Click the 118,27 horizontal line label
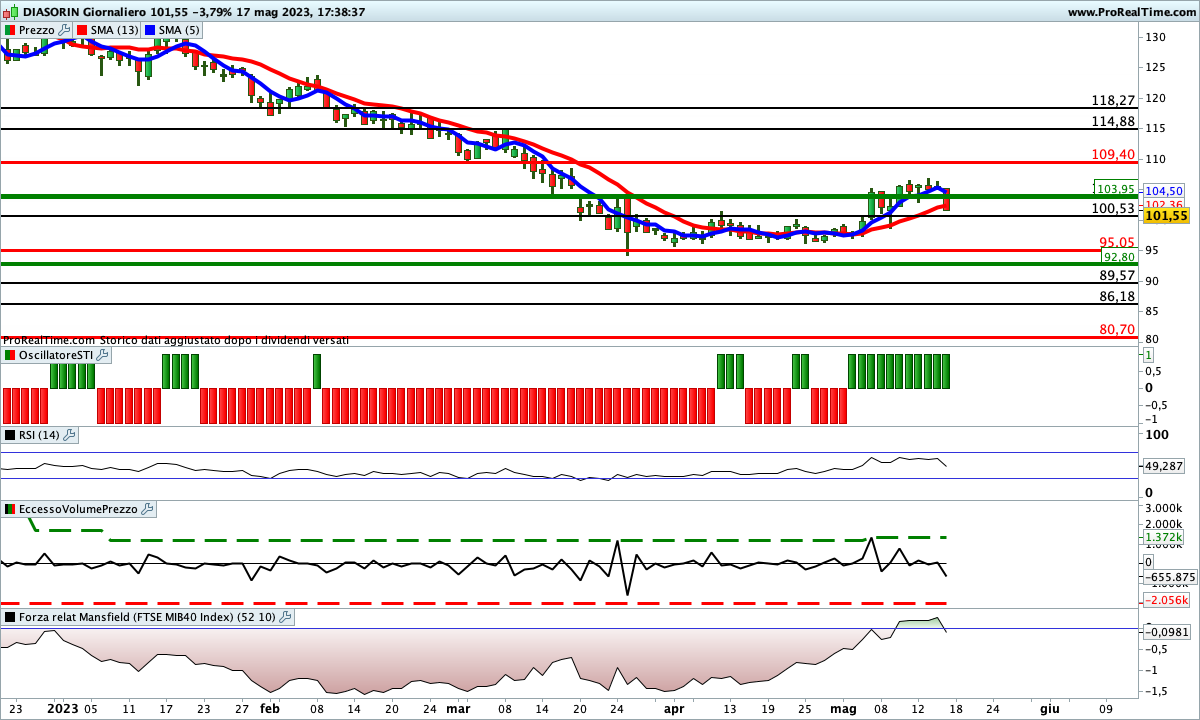1200x720 pixels. [x=1114, y=101]
